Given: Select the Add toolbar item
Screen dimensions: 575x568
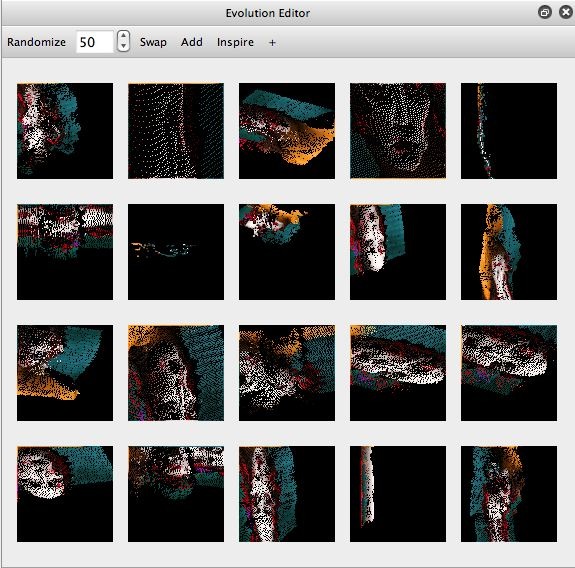Looking at the screenshot, I should tap(191, 42).
